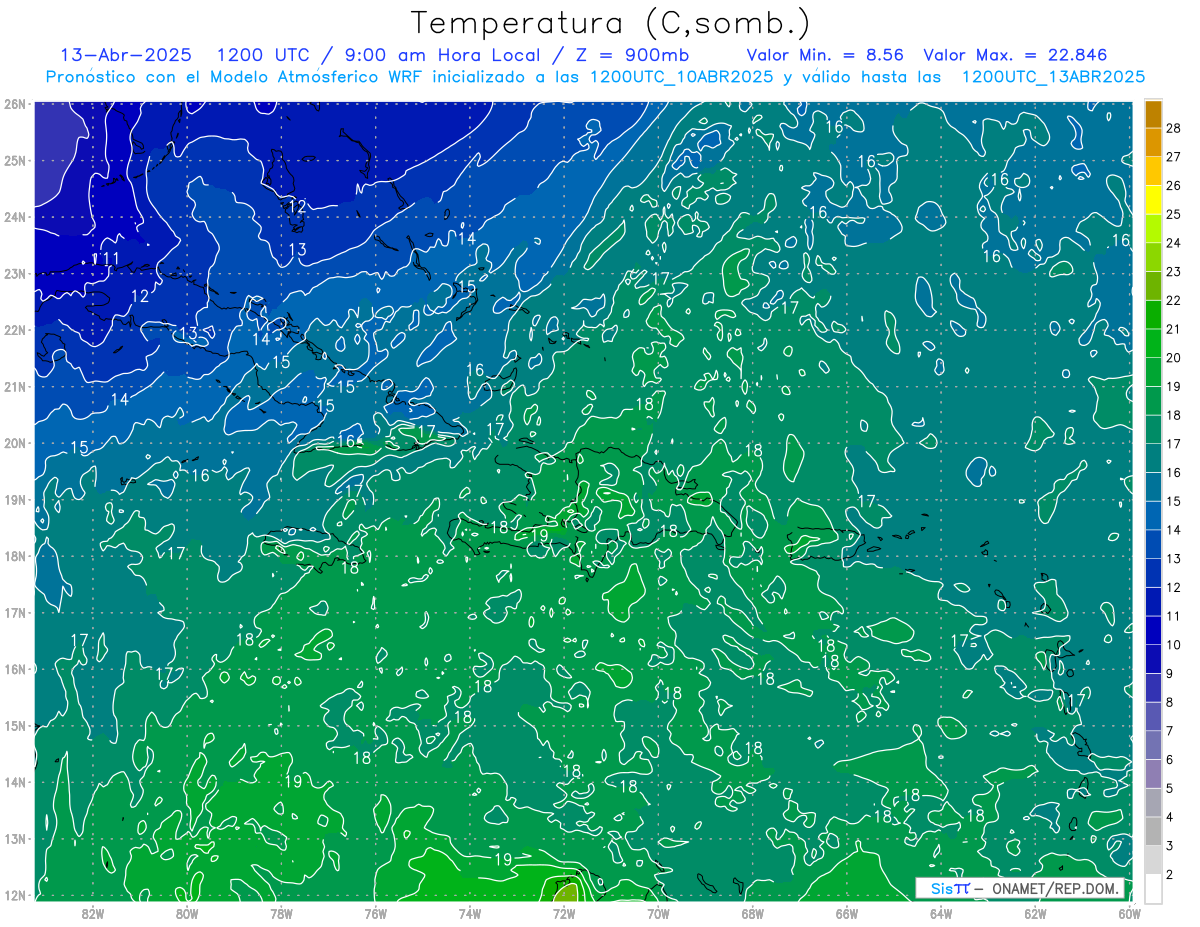Click the '13N' latitude label
Screen dimensions: 1200x927
click(x=14, y=838)
